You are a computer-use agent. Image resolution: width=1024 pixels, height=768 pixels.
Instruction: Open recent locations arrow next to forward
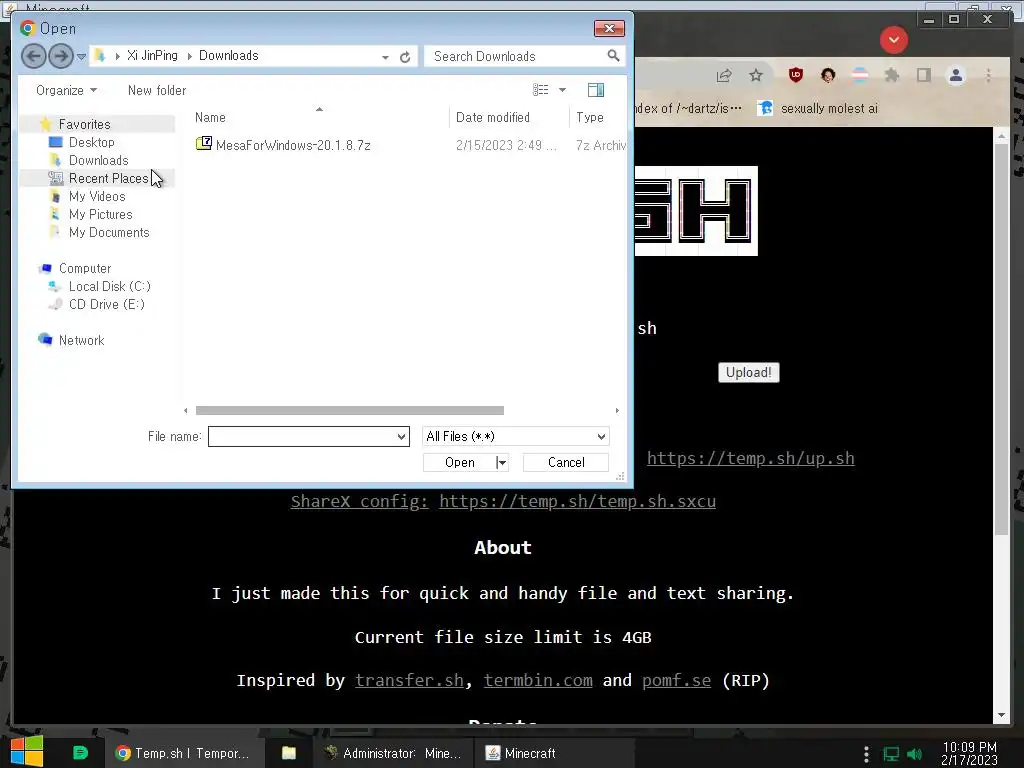tap(81, 57)
